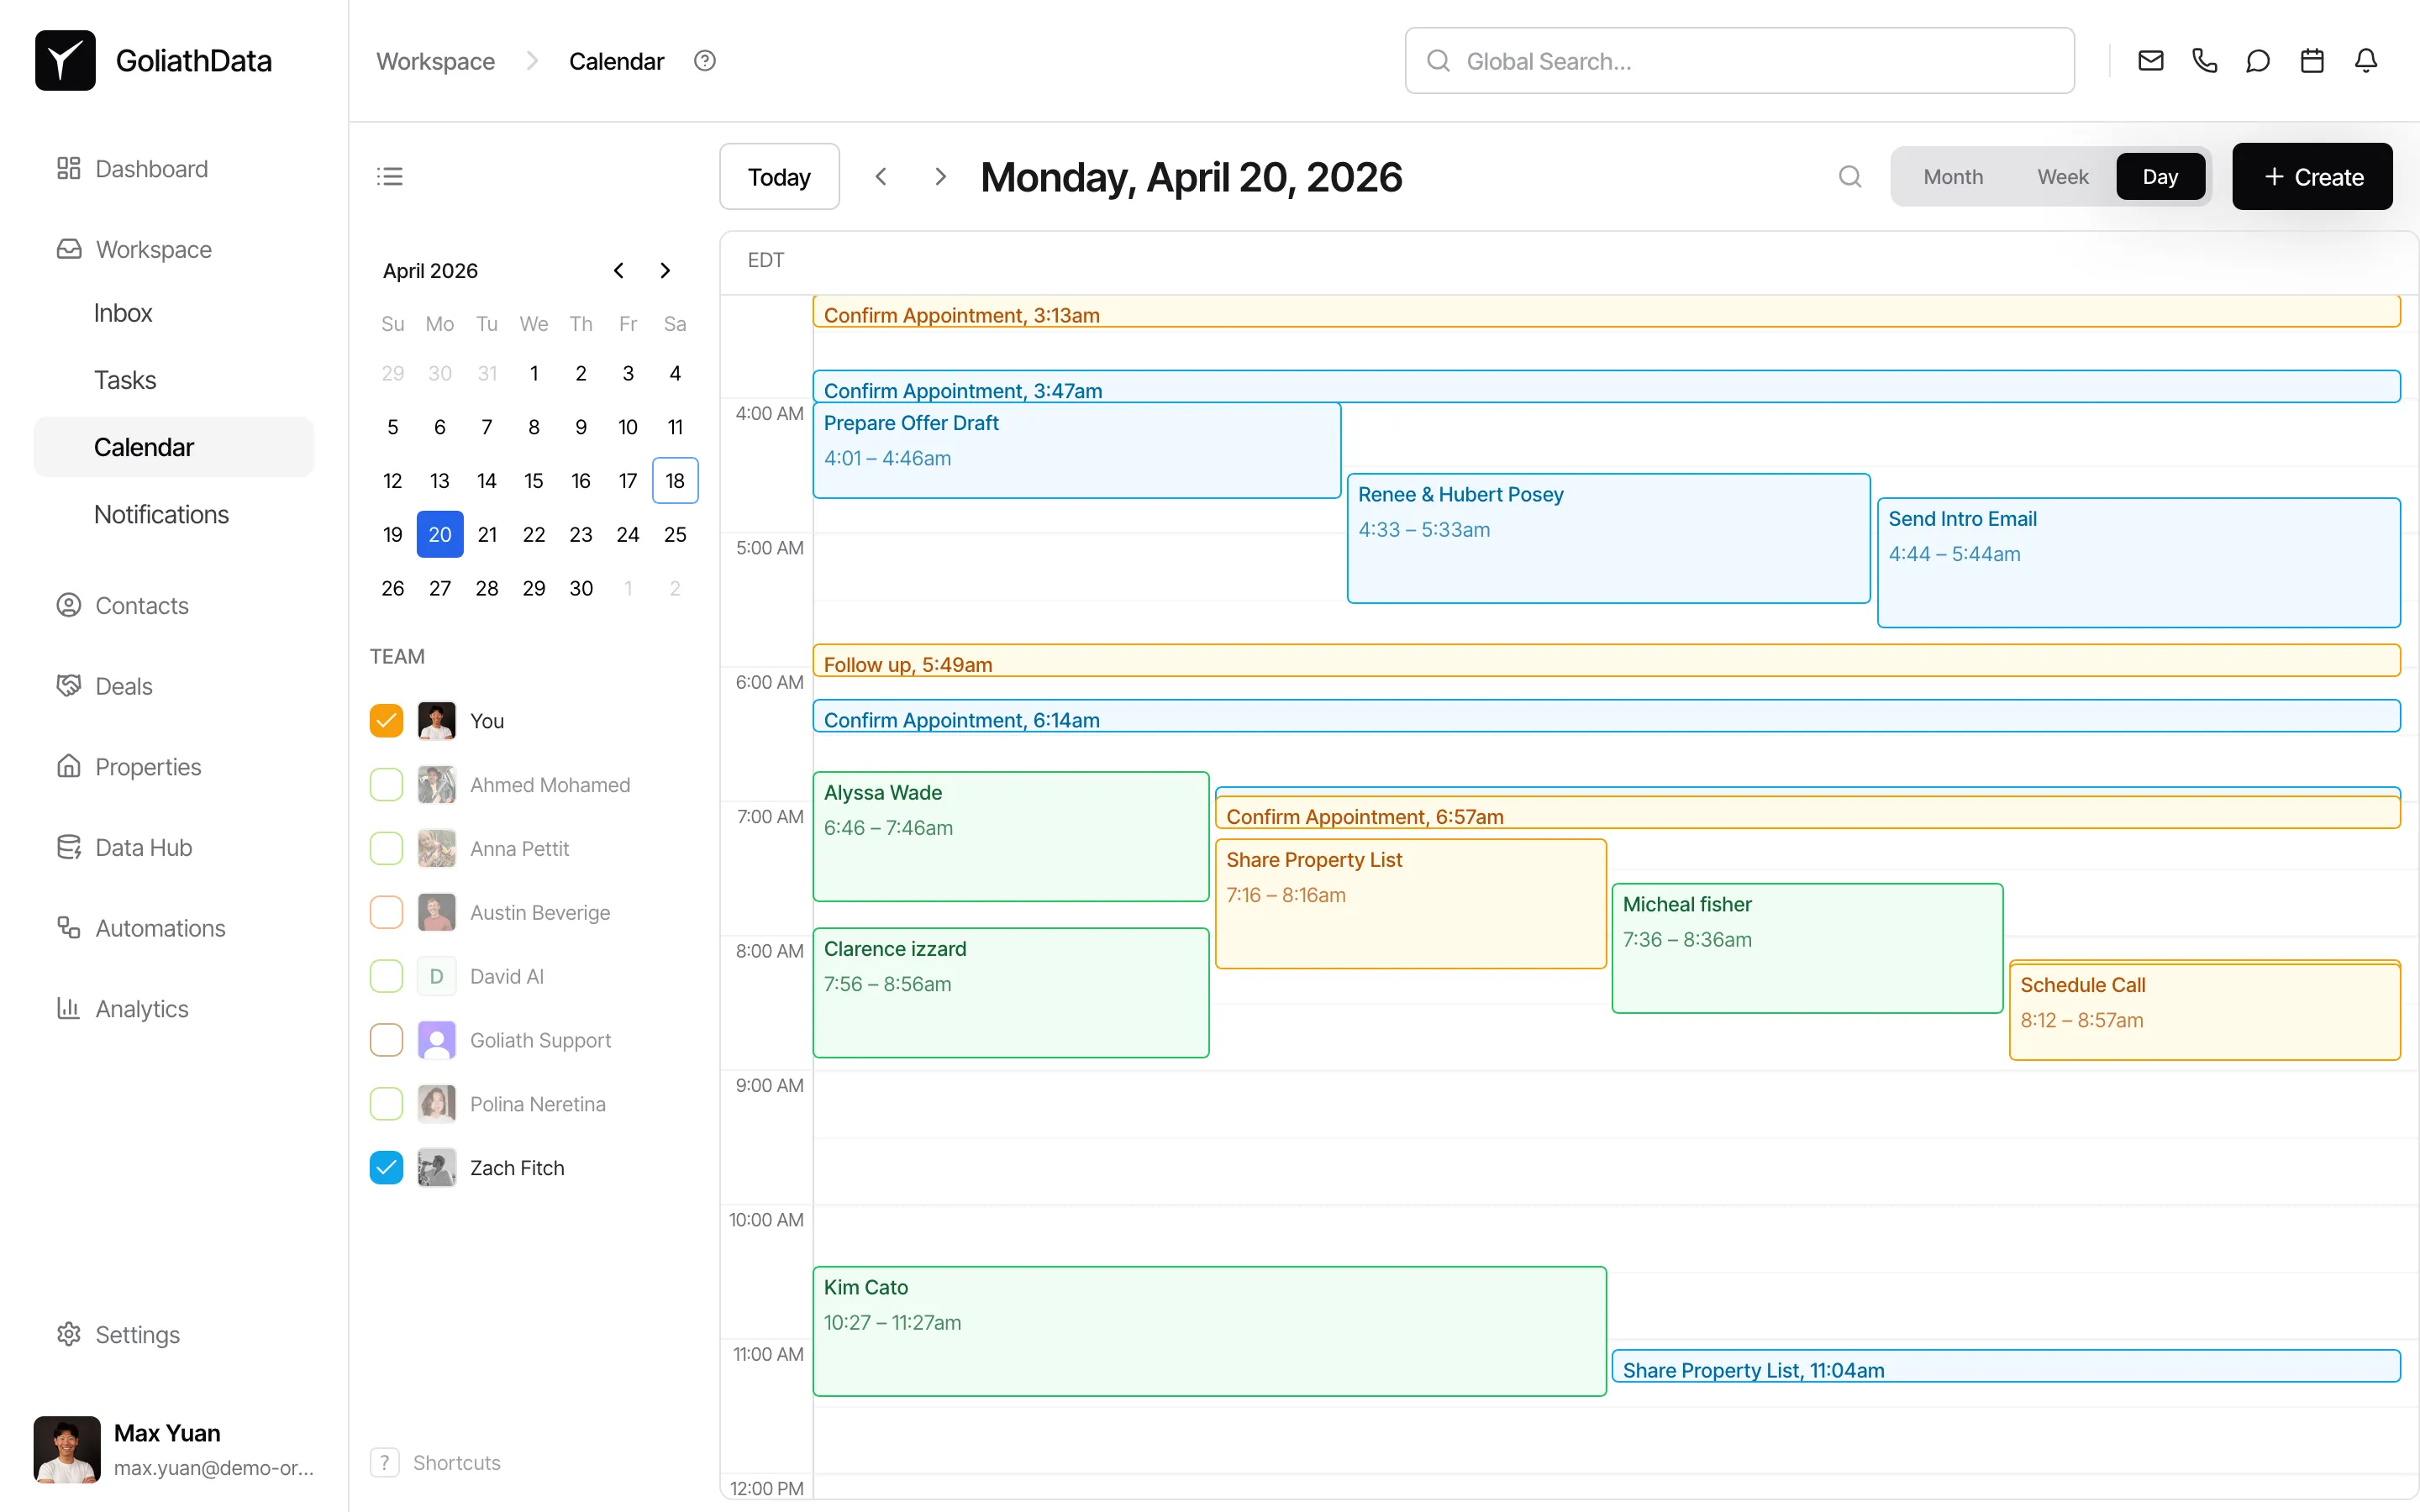
Task: Open the Kim Cato event
Action: point(1208,1330)
